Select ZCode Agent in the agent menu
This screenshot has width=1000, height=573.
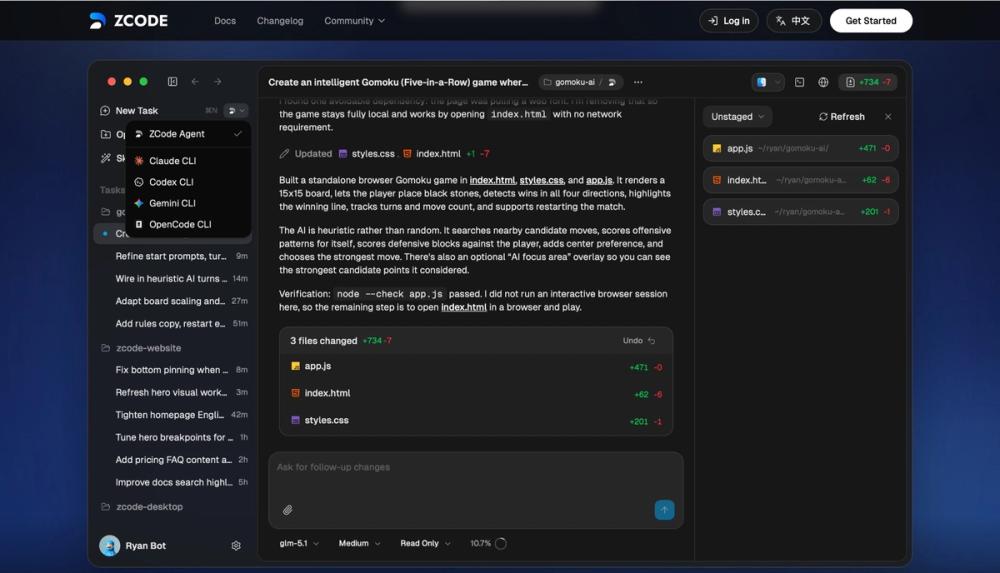pos(188,134)
